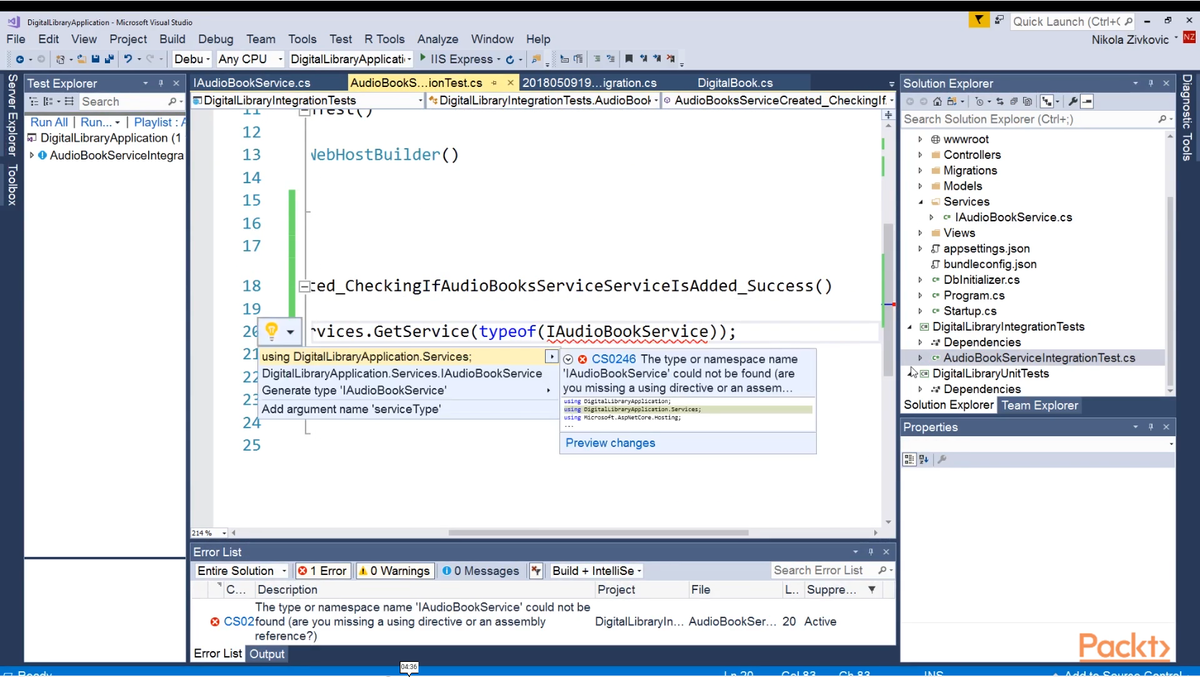1200x677 pixels.
Task: Click the clear filters icon in Error List
Action: click(x=536, y=571)
